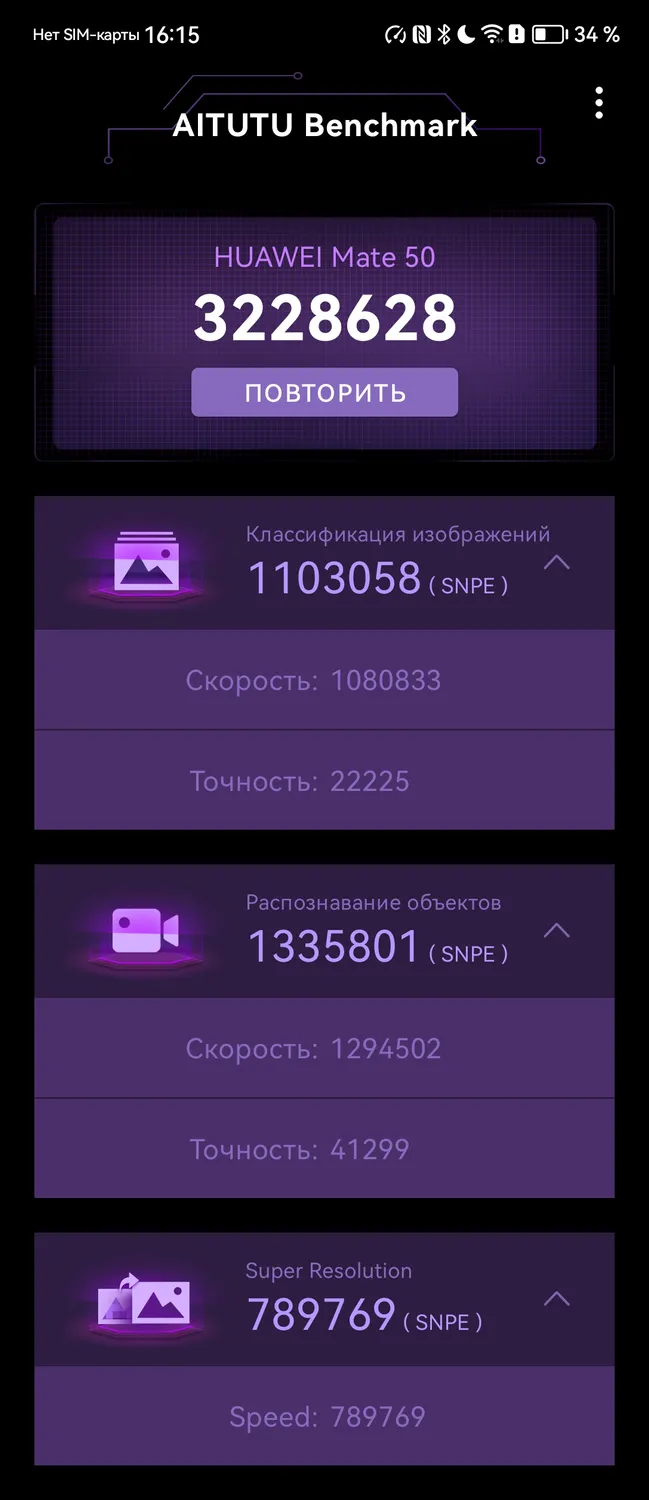This screenshot has height=1500, width=649.
Task: Tap the speedometer status bar icon
Action: (x=396, y=34)
